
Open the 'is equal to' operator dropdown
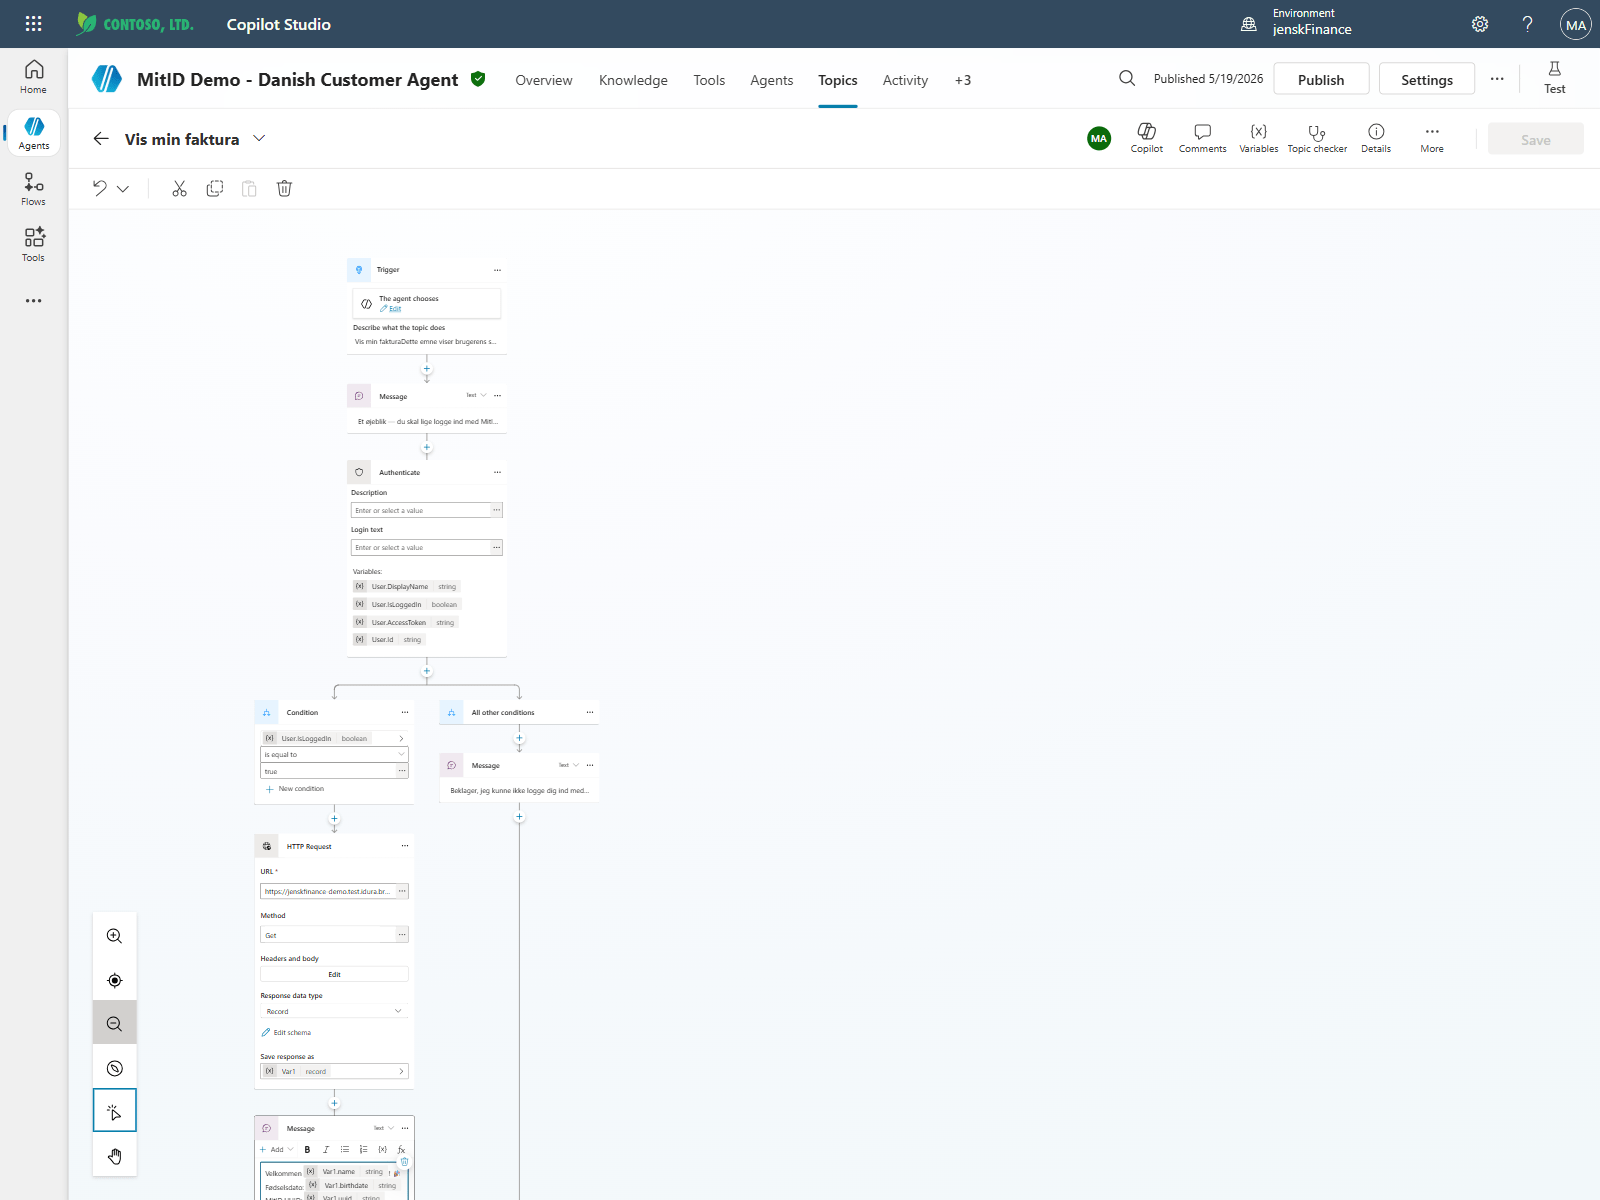click(x=334, y=754)
